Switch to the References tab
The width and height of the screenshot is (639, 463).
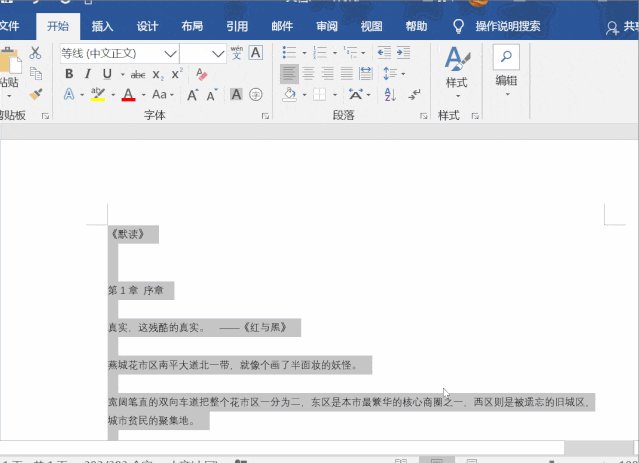pyautogui.click(x=237, y=26)
